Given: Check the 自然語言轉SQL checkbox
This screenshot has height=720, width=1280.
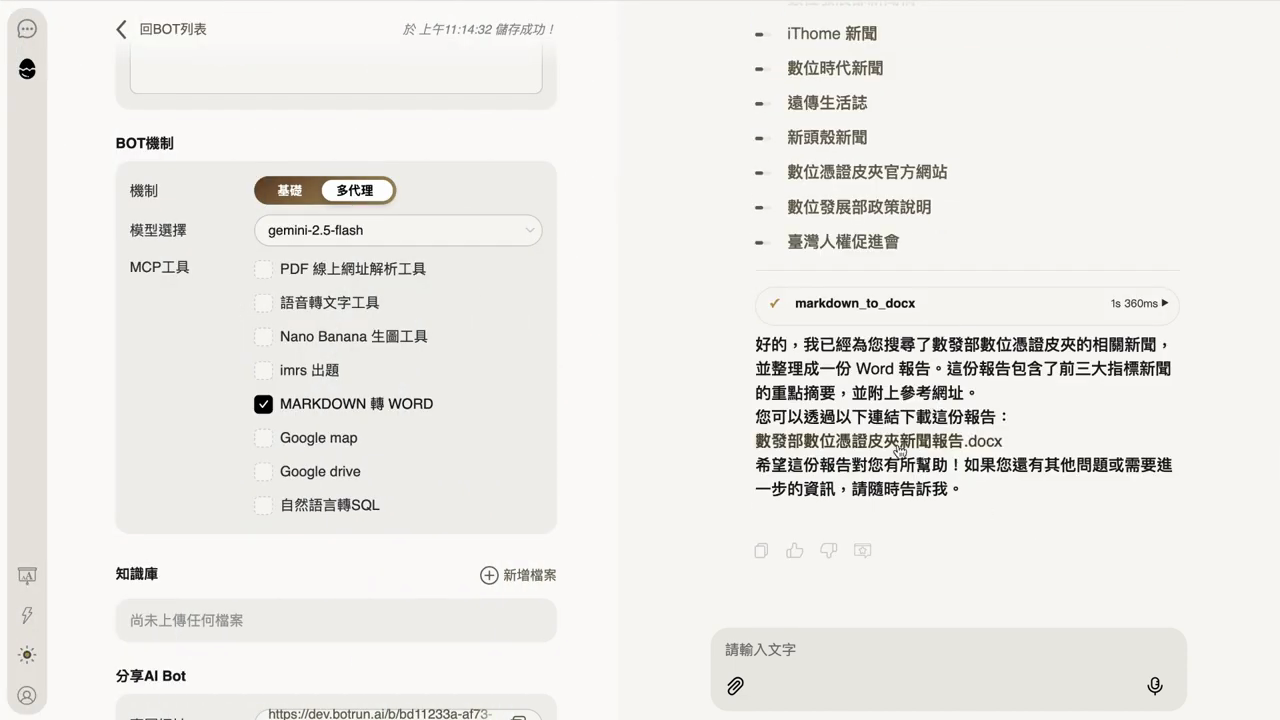Looking at the screenshot, I should point(263,505).
